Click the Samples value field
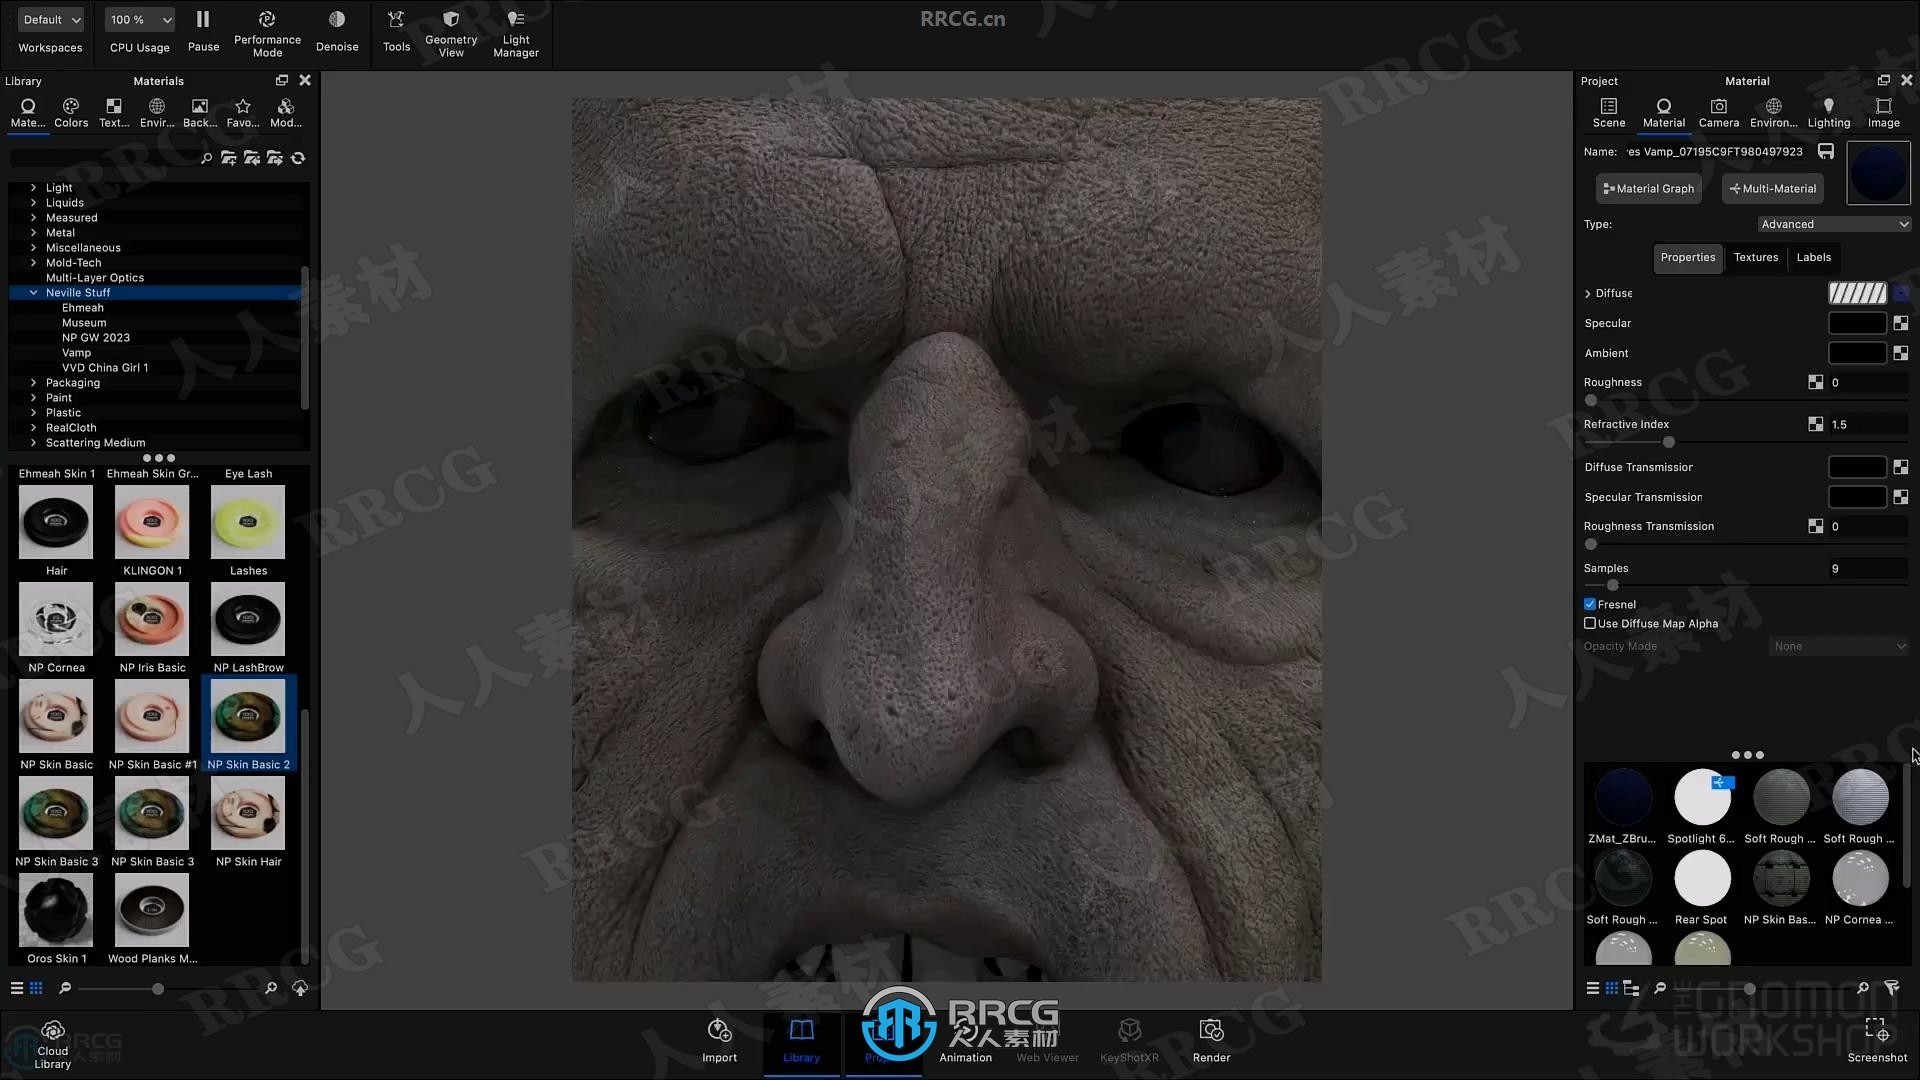 (1867, 568)
